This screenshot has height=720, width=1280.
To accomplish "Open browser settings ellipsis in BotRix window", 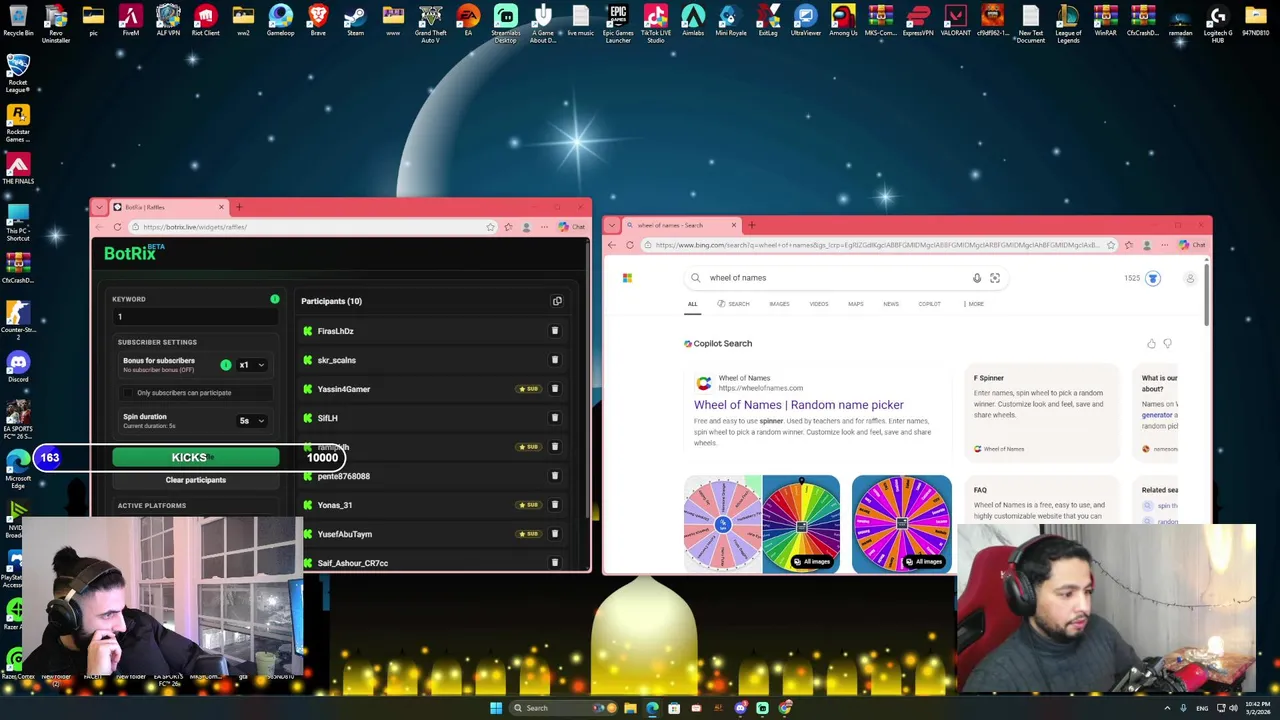I will (544, 227).
